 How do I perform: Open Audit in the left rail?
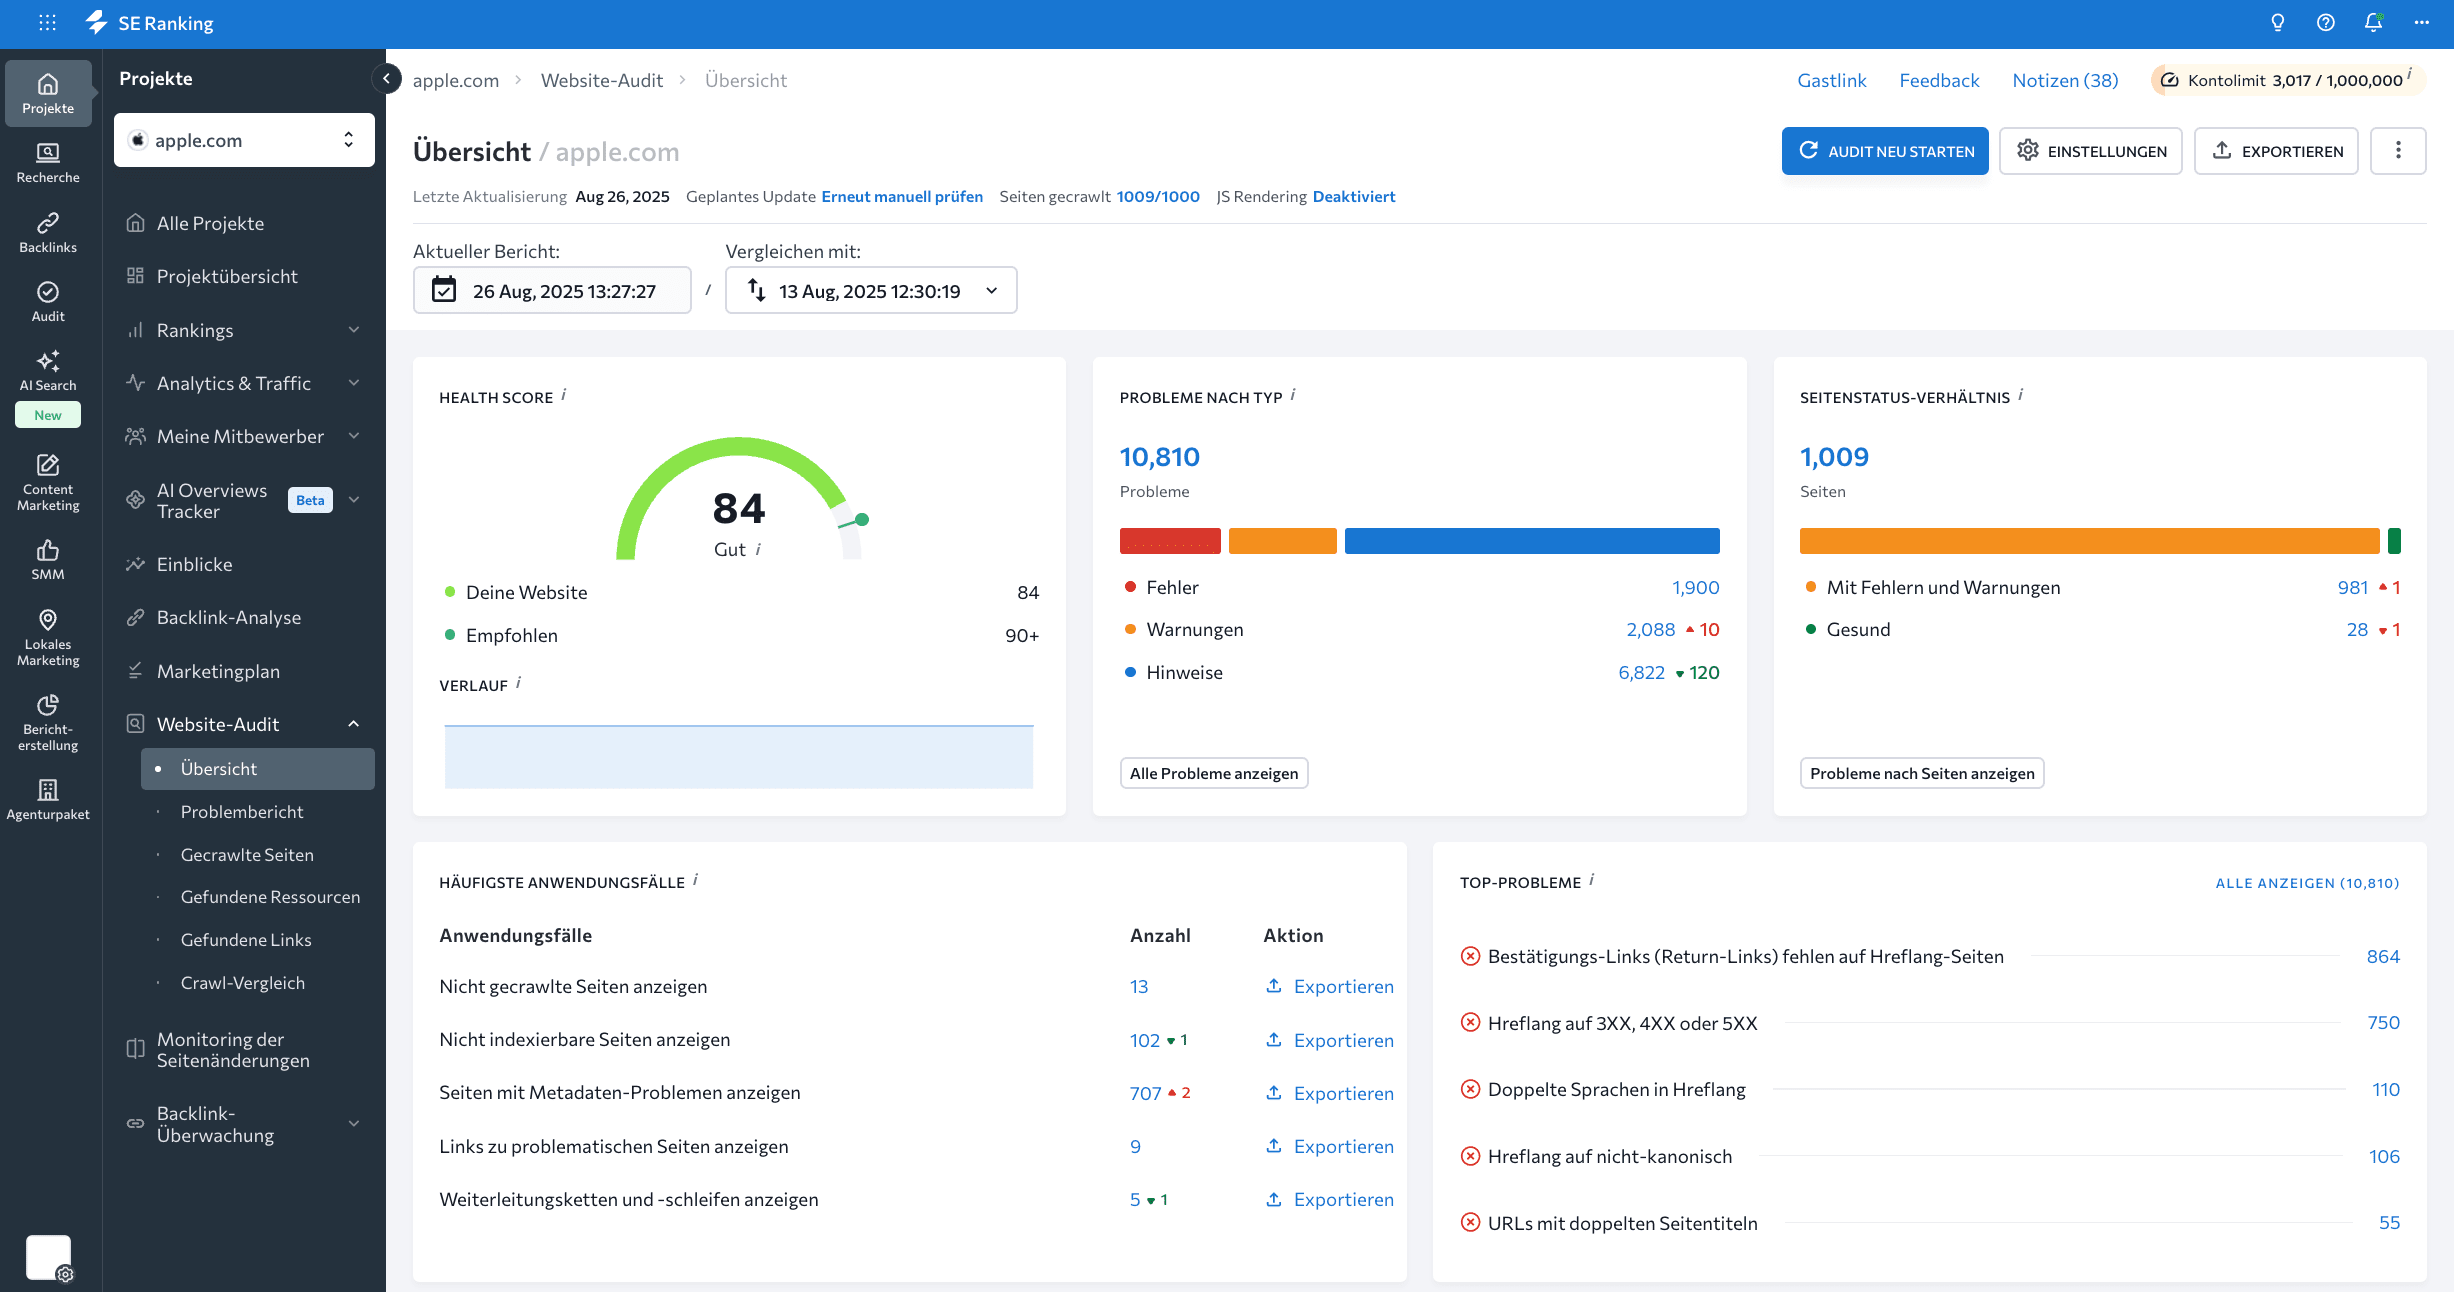[48, 301]
